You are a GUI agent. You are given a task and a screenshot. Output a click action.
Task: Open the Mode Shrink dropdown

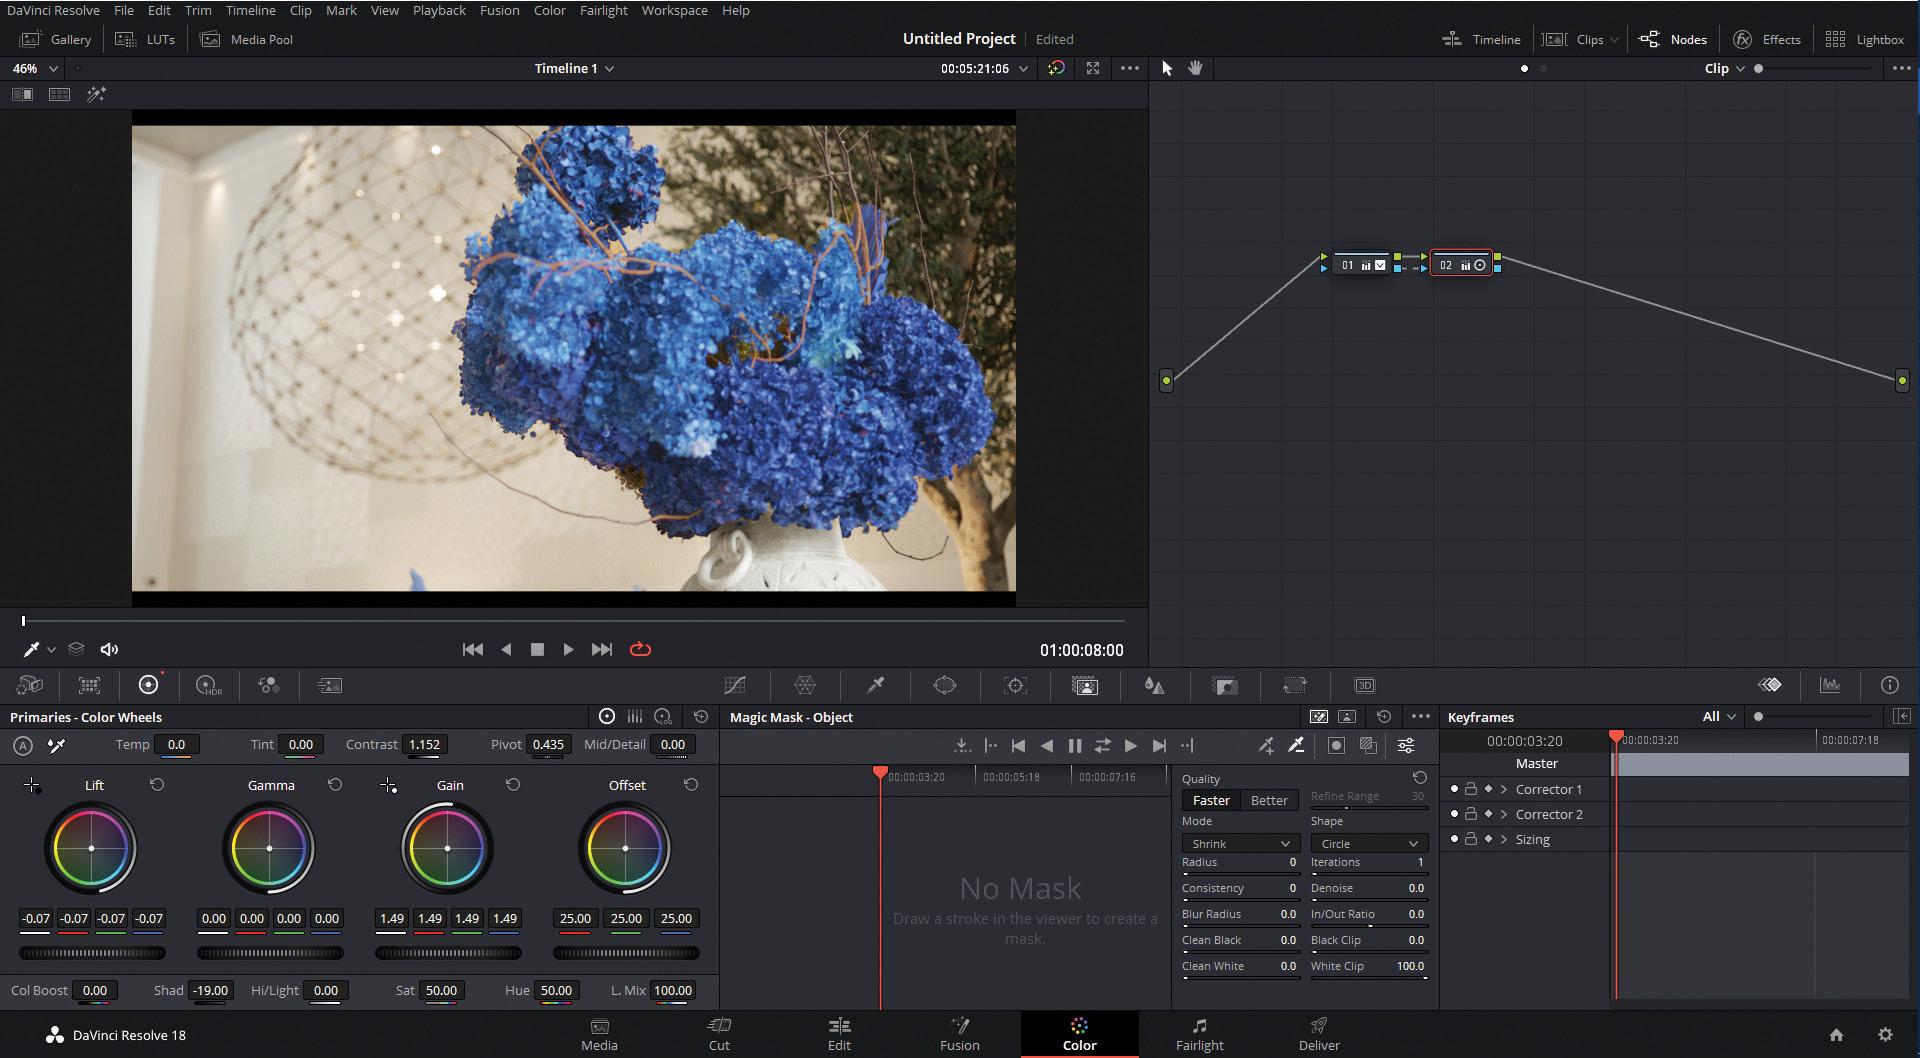coord(1240,843)
